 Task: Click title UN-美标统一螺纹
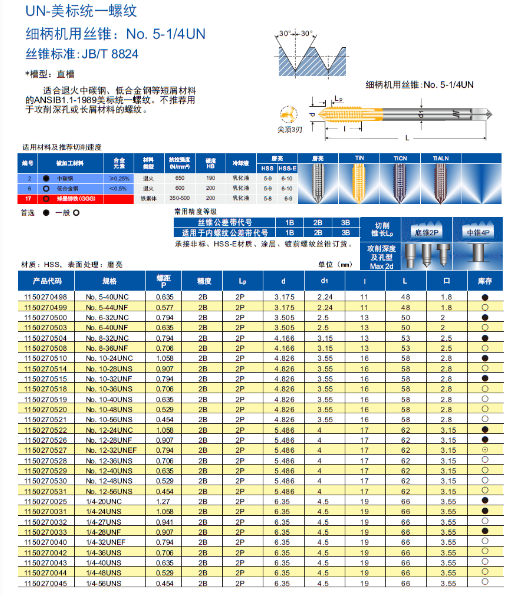pyautogui.click(x=81, y=11)
